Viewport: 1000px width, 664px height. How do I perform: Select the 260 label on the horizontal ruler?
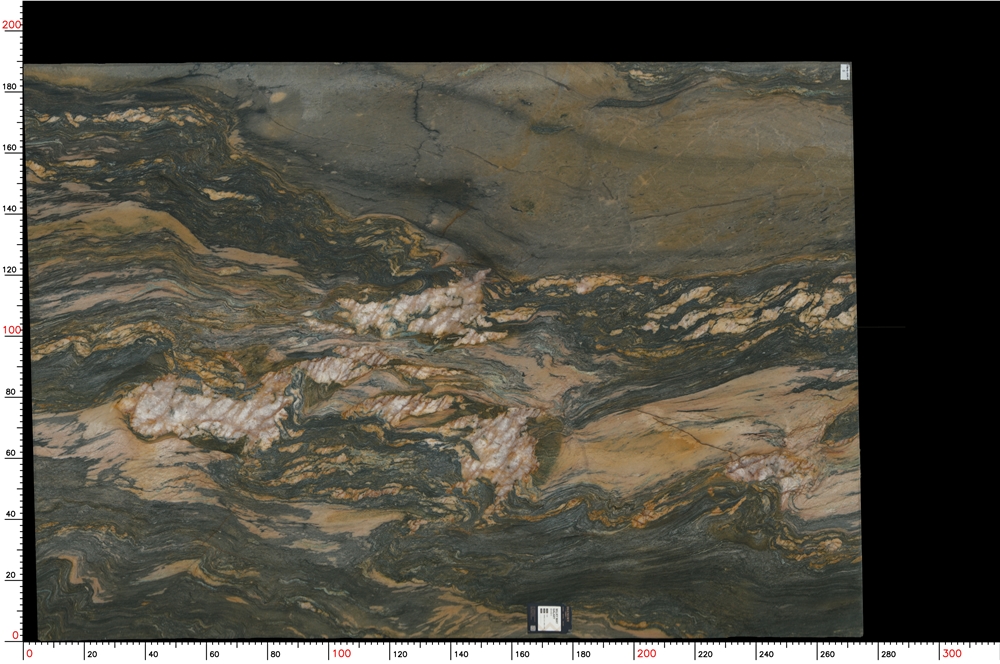pyautogui.click(x=827, y=654)
